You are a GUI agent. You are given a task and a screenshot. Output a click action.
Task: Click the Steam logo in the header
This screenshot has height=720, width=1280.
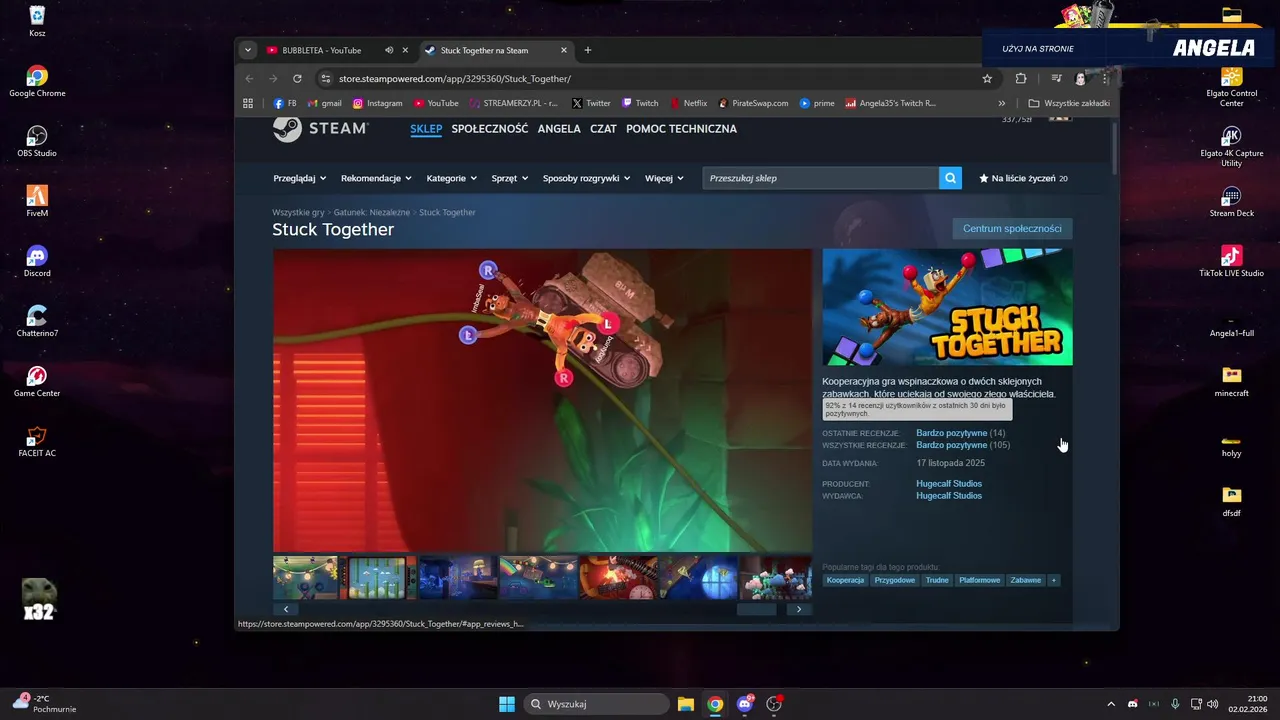point(320,129)
